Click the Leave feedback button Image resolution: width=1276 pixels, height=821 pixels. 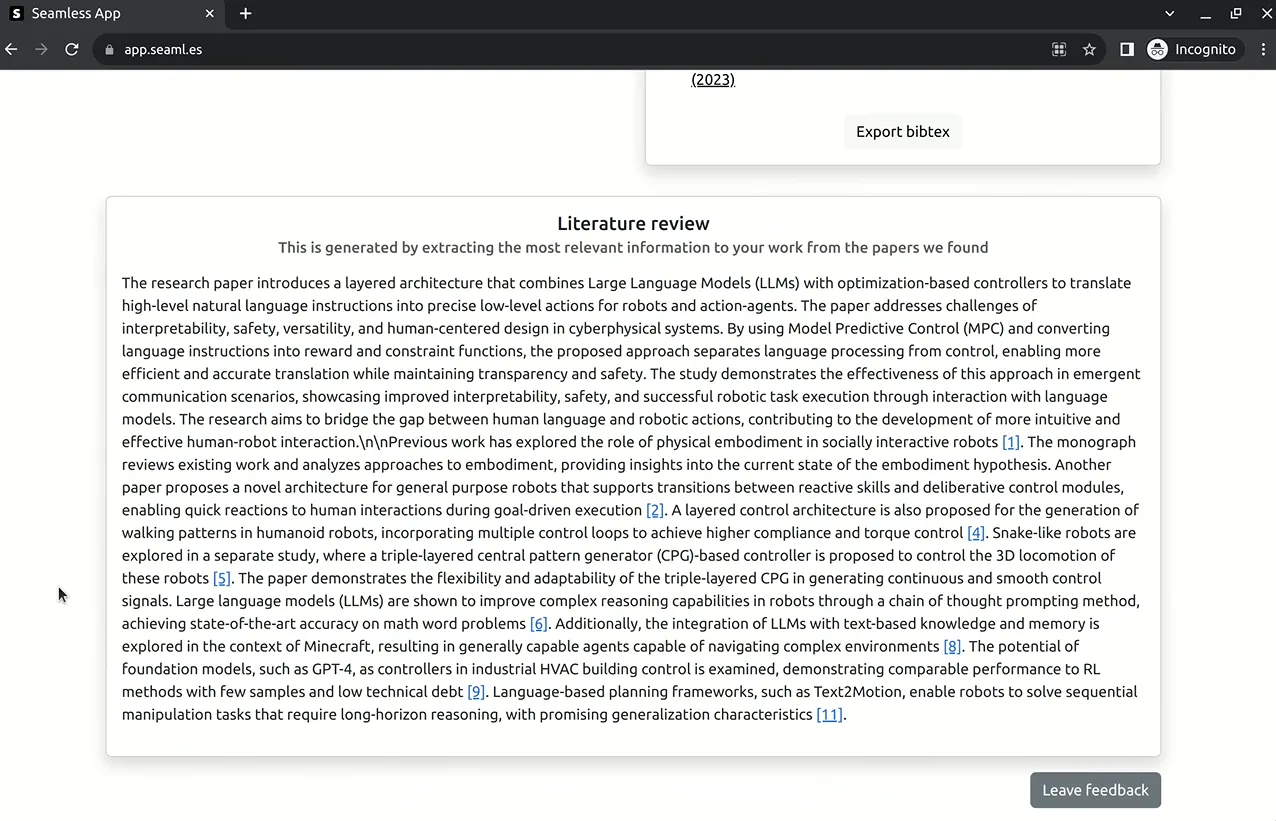coord(1095,790)
